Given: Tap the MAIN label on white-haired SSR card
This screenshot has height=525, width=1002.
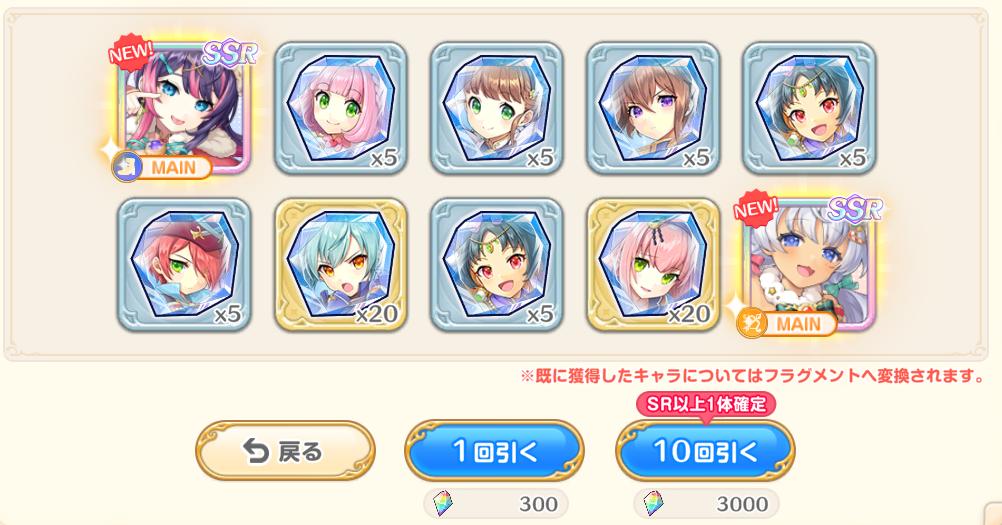Looking at the screenshot, I should click(787, 324).
